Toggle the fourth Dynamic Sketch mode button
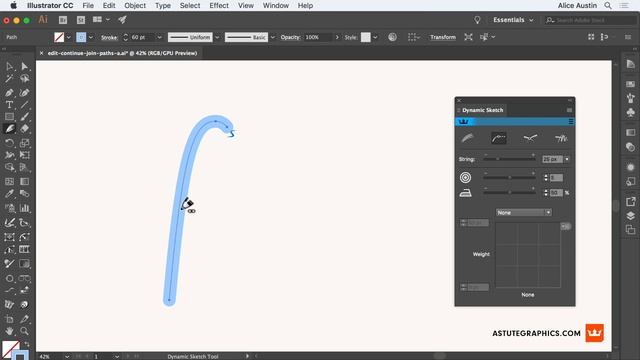 pyautogui.click(x=561, y=138)
